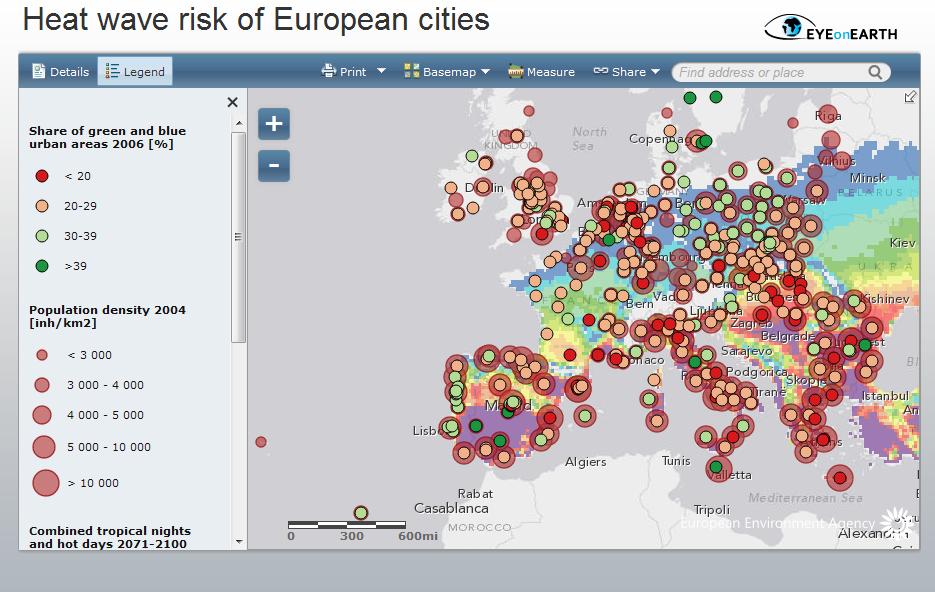Click the dark green '>39' legend swatch

pos(42,266)
